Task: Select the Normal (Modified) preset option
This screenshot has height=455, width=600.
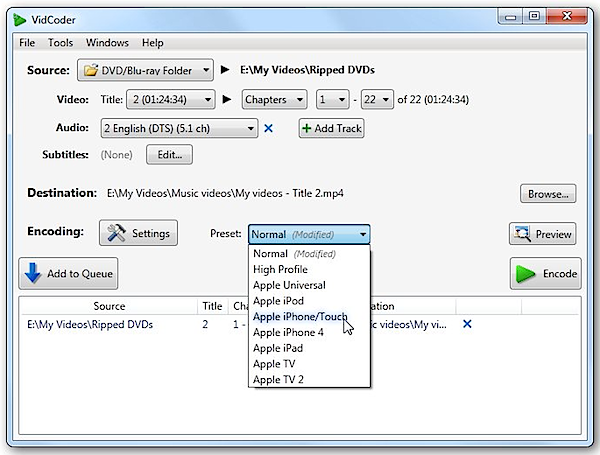Action: tap(309, 254)
